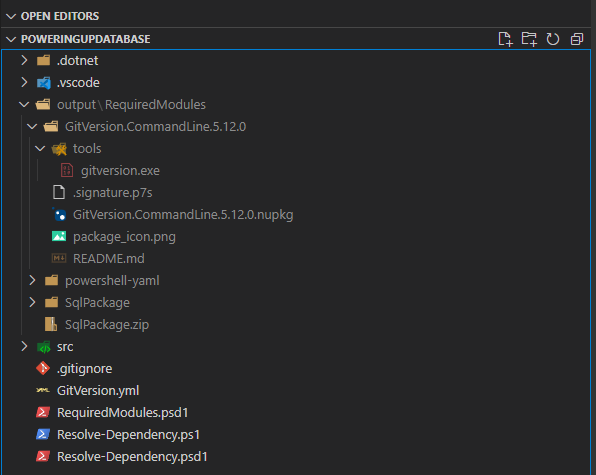Open the GitVersion.yml file
This screenshot has width=596, height=475.
pos(98,390)
